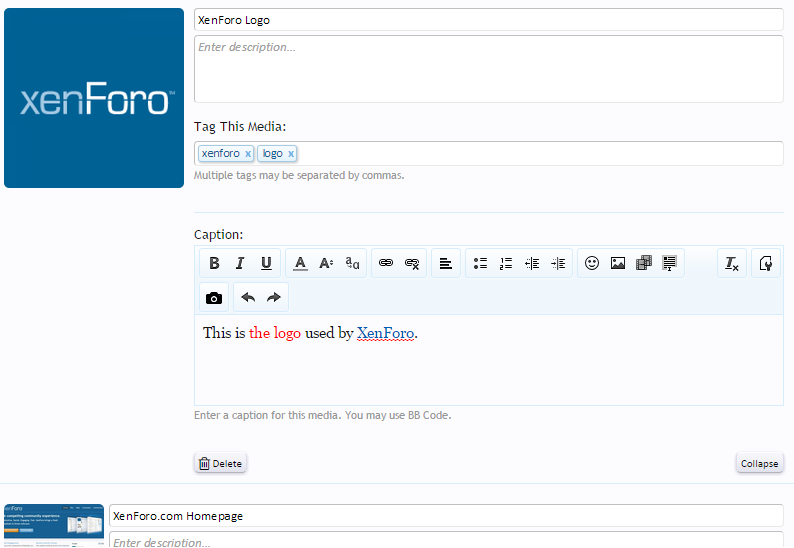794x548 pixels.
Task: Open the text alignment dropdown
Action: tap(446, 264)
